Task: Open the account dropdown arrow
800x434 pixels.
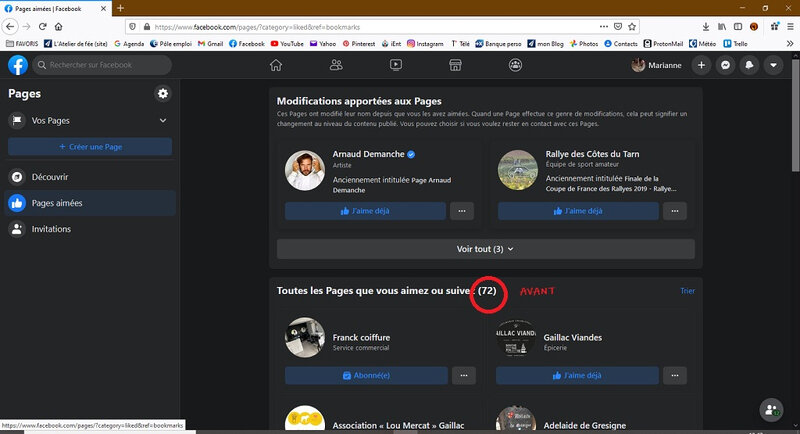Action: pyautogui.click(x=773, y=65)
